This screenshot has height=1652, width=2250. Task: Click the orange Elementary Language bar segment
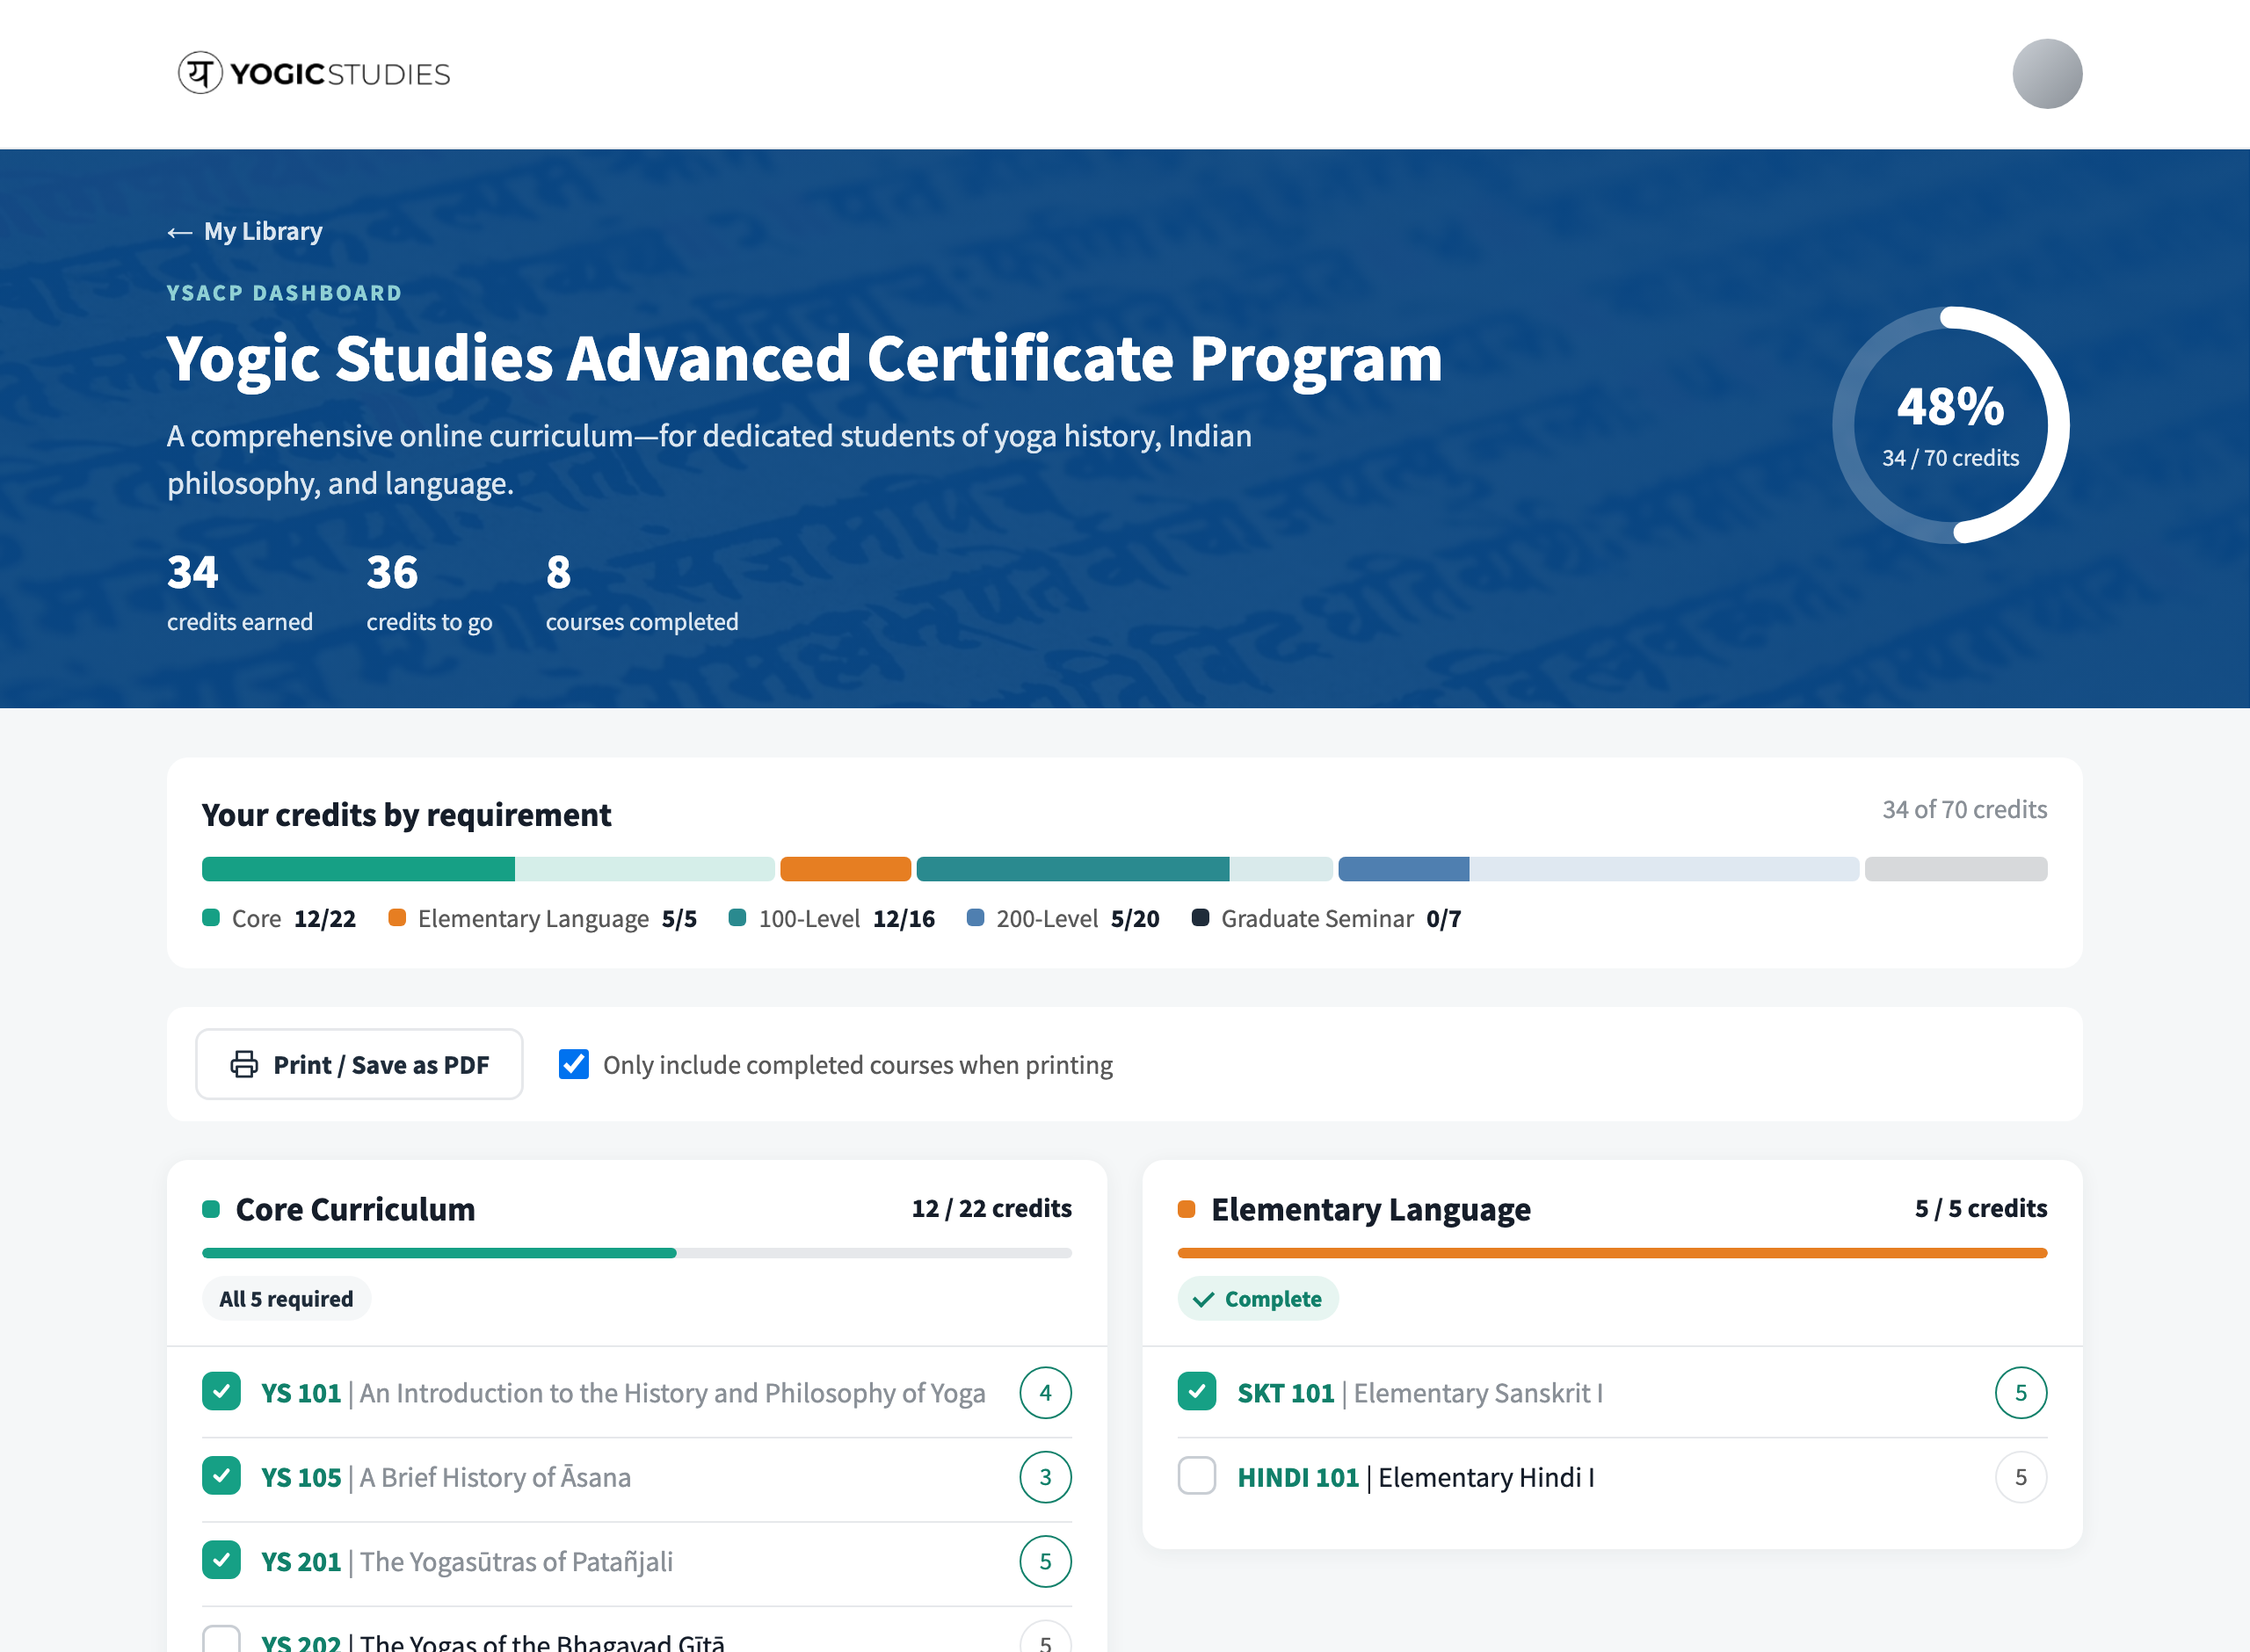point(845,869)
